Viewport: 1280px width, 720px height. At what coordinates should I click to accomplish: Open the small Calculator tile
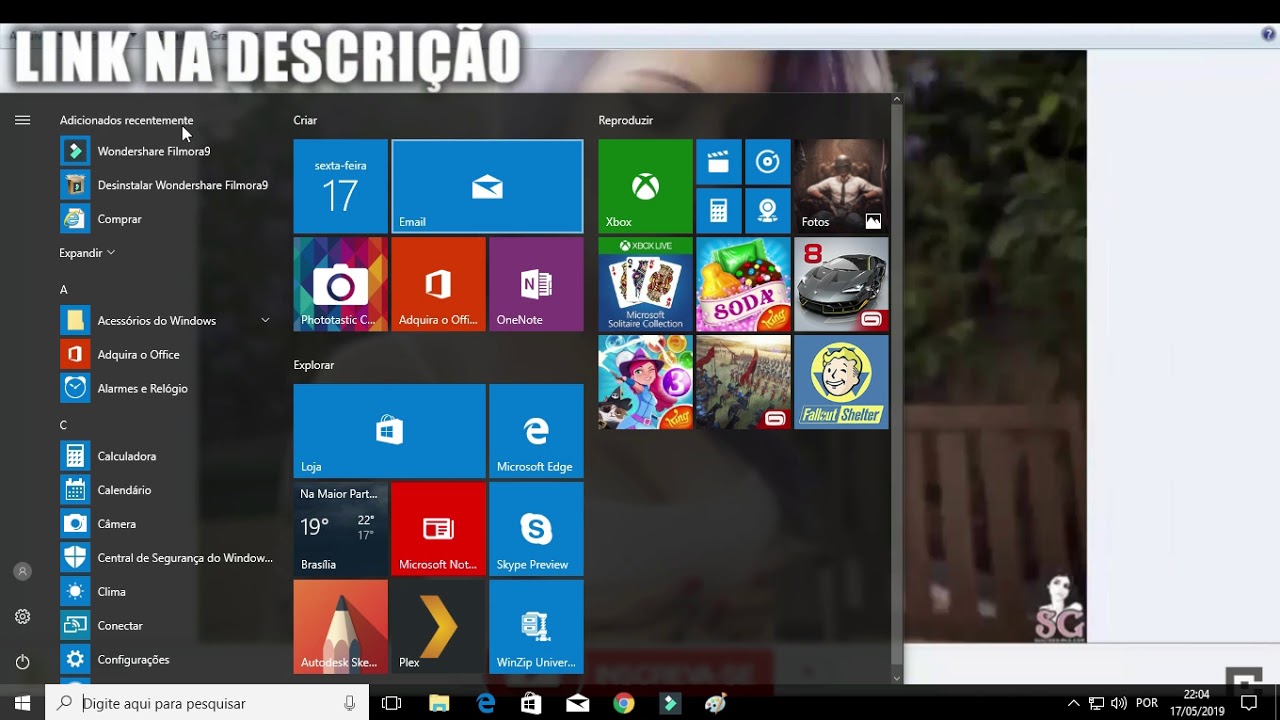pyautogui.click(x=718, y=210)
